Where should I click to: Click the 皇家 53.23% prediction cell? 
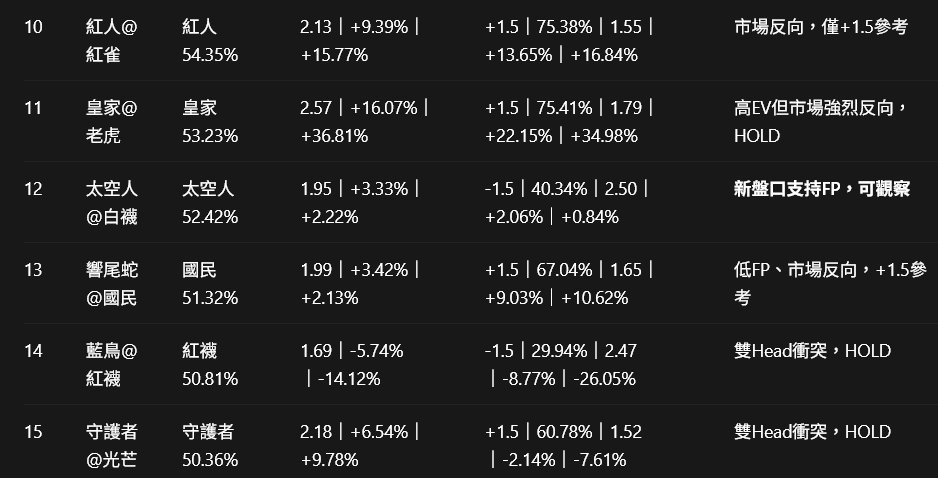(x=210, y=122)
